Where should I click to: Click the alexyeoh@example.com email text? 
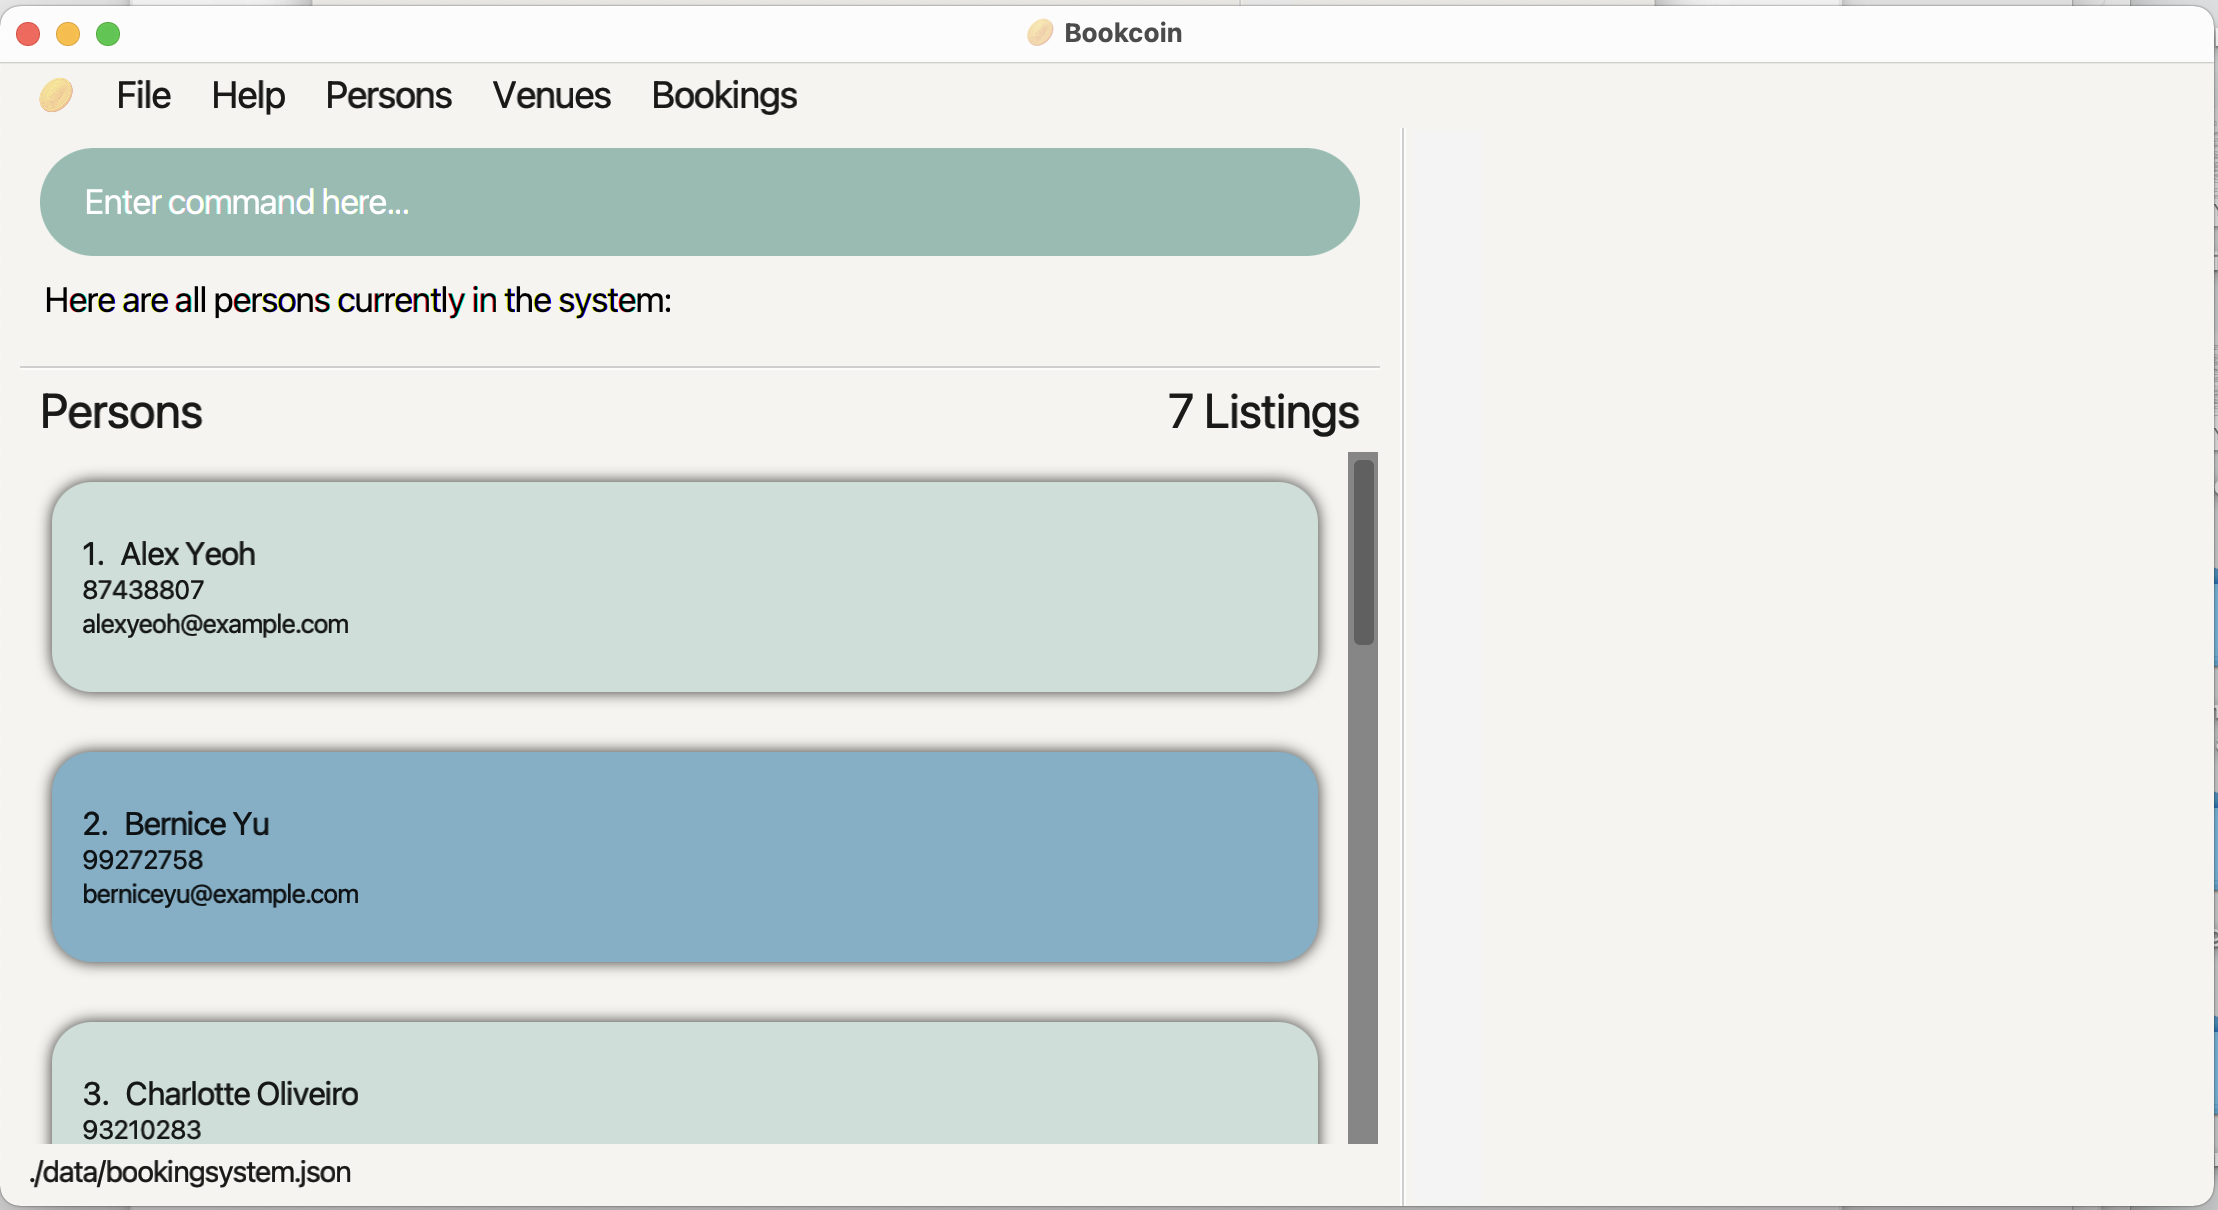215,624
